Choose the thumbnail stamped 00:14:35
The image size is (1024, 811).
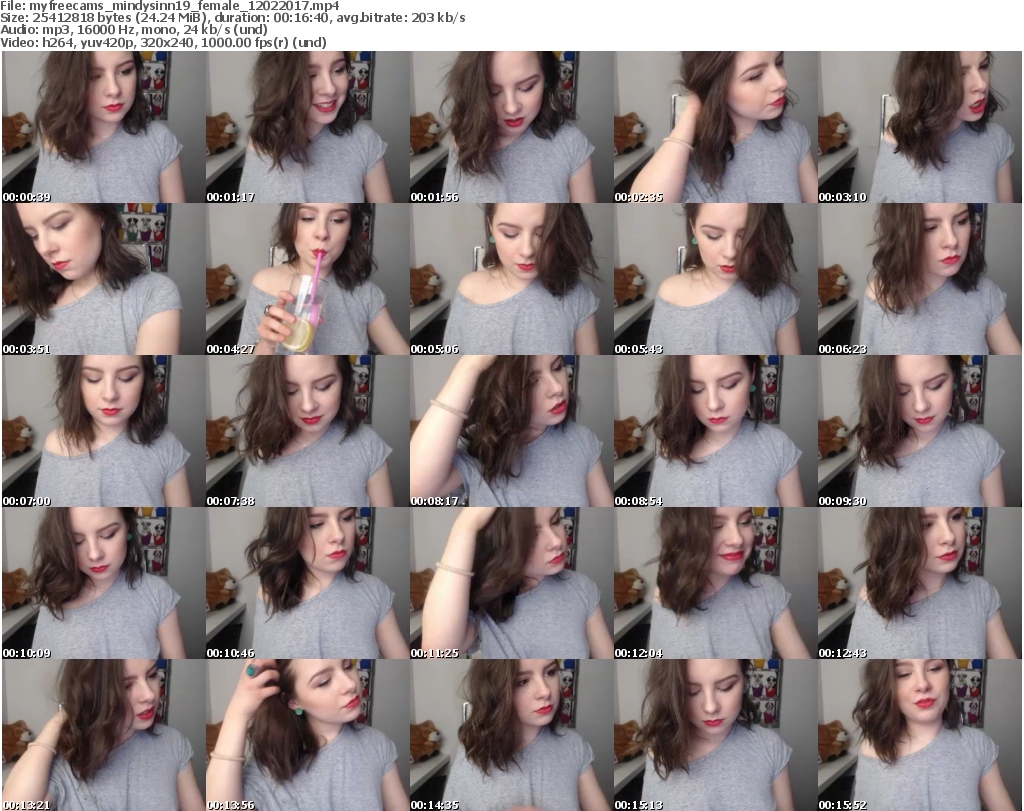pos(511,735)
